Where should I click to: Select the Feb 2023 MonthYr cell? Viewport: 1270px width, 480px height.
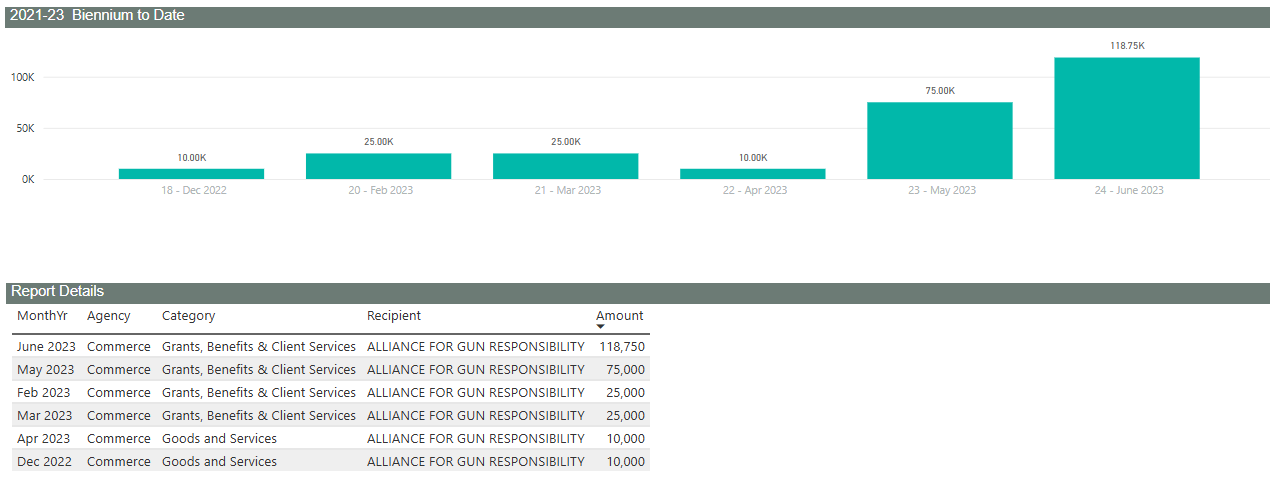(x=44, y=393)
